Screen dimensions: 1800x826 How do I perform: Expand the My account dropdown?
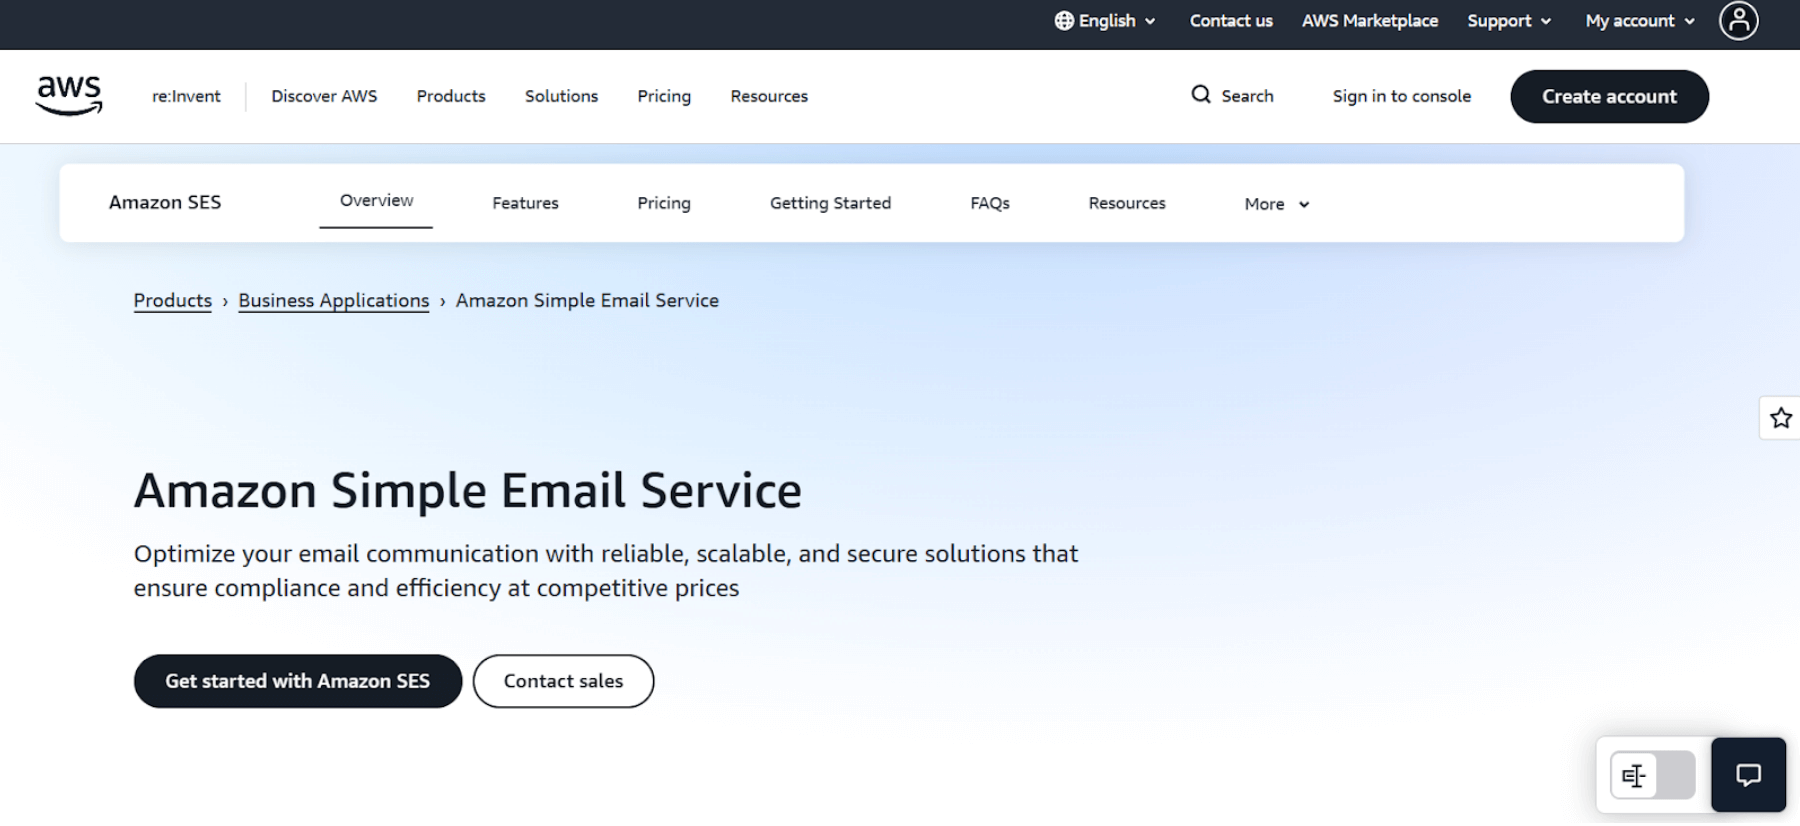[1639, 21]
